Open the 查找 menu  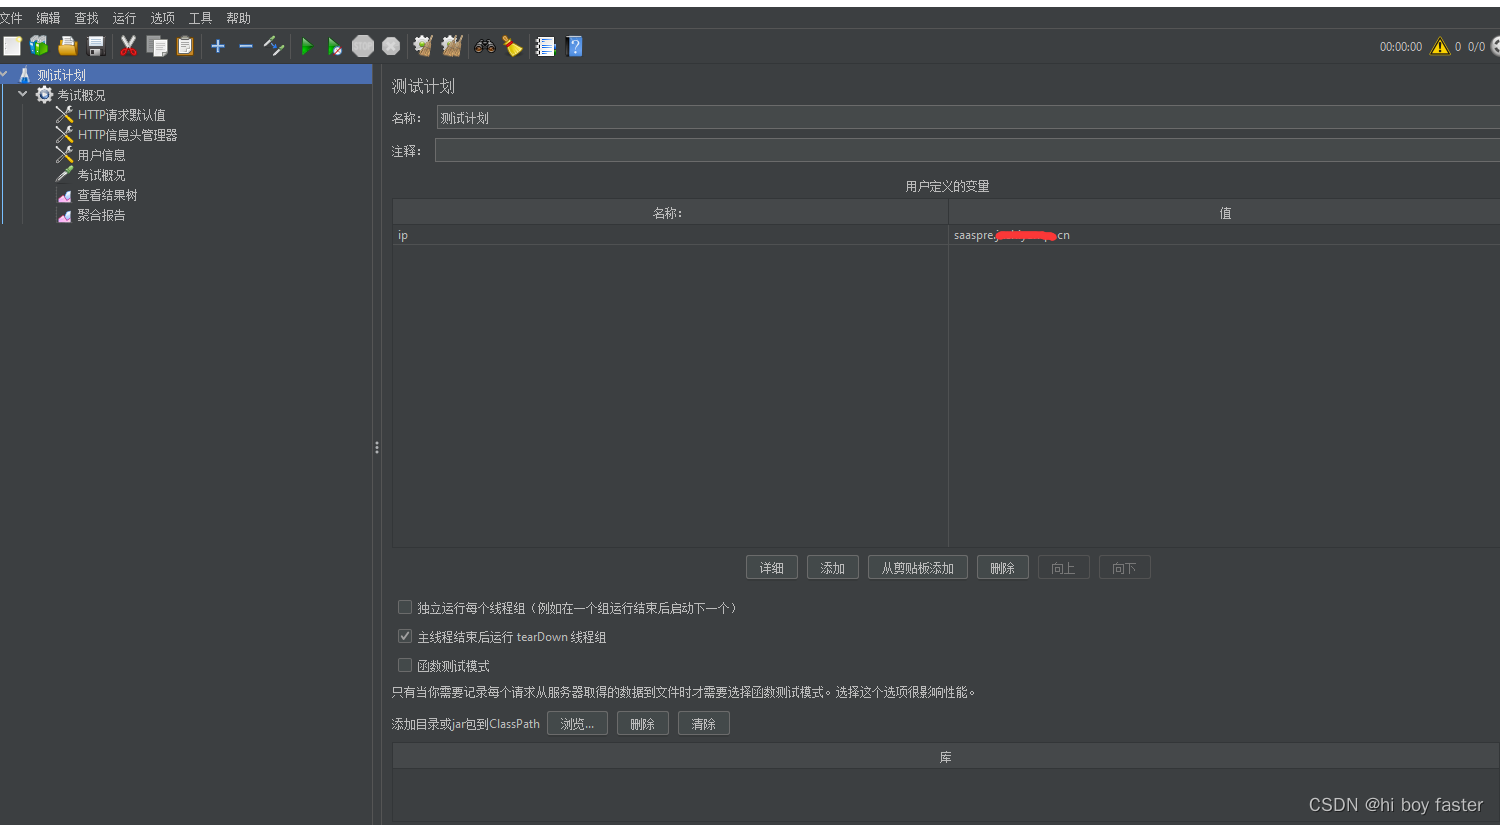pos(86,18)
